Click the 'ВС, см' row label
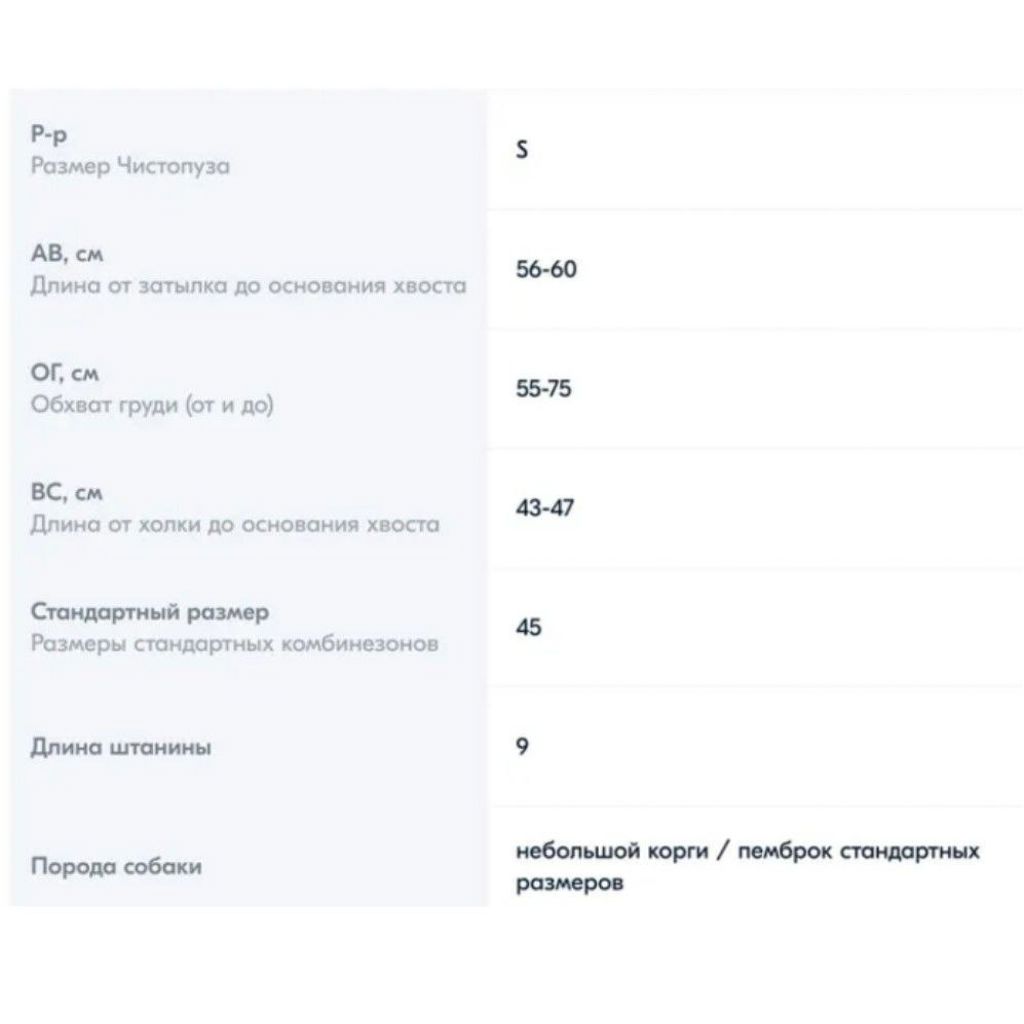 pos(67,492)
